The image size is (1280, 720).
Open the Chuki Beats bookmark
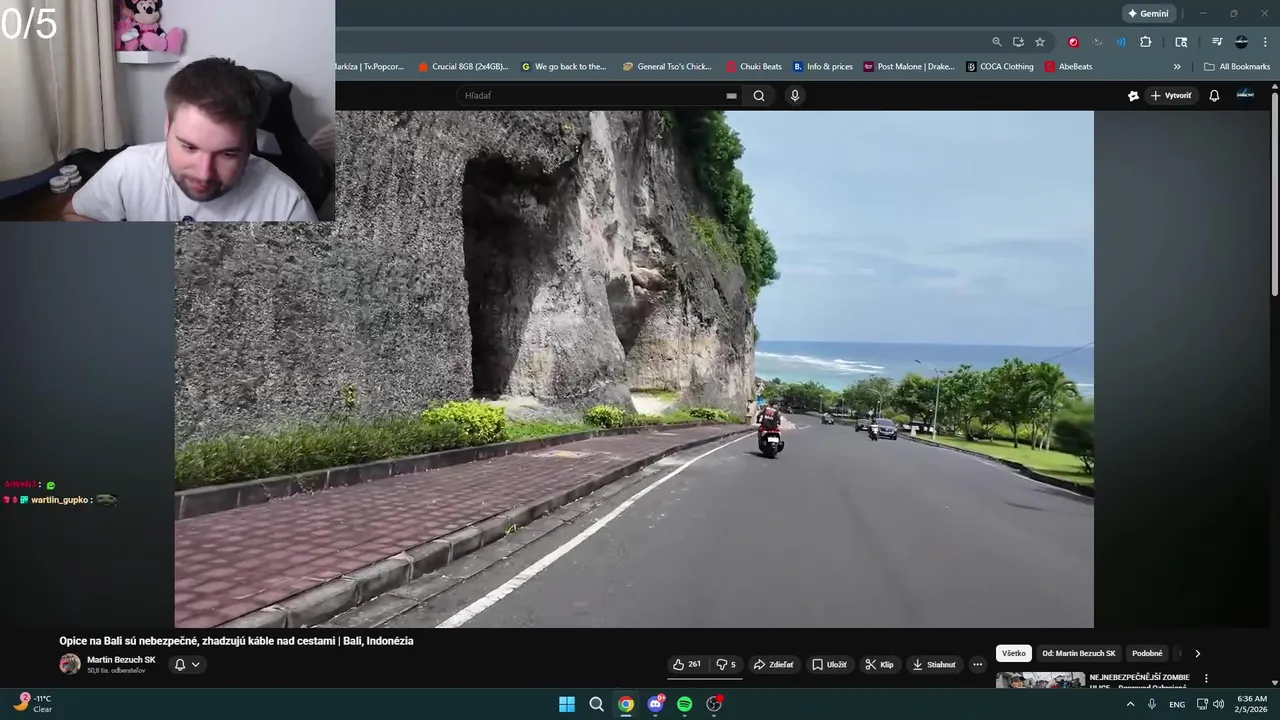pyautogui.click(x=754, y=67)
